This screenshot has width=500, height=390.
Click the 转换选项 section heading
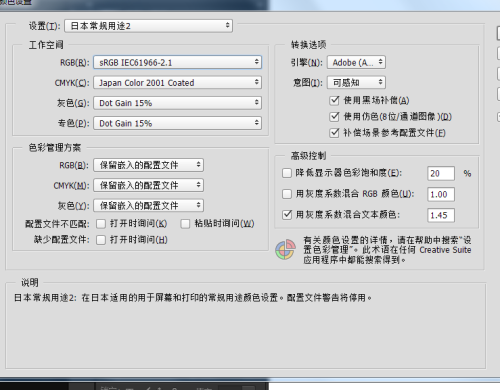[x=309, y=45]
